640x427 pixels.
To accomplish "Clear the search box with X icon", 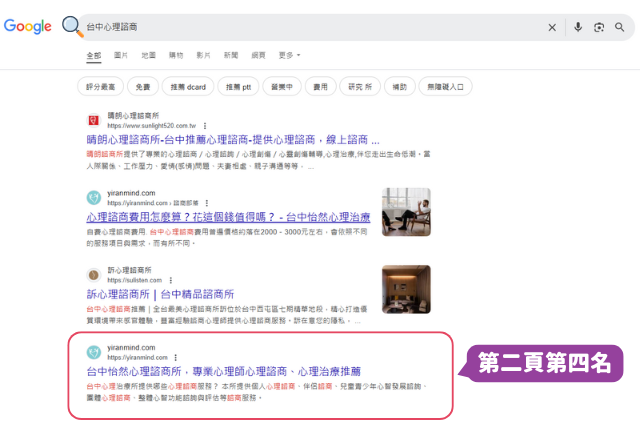I will (x=552, y=27).
